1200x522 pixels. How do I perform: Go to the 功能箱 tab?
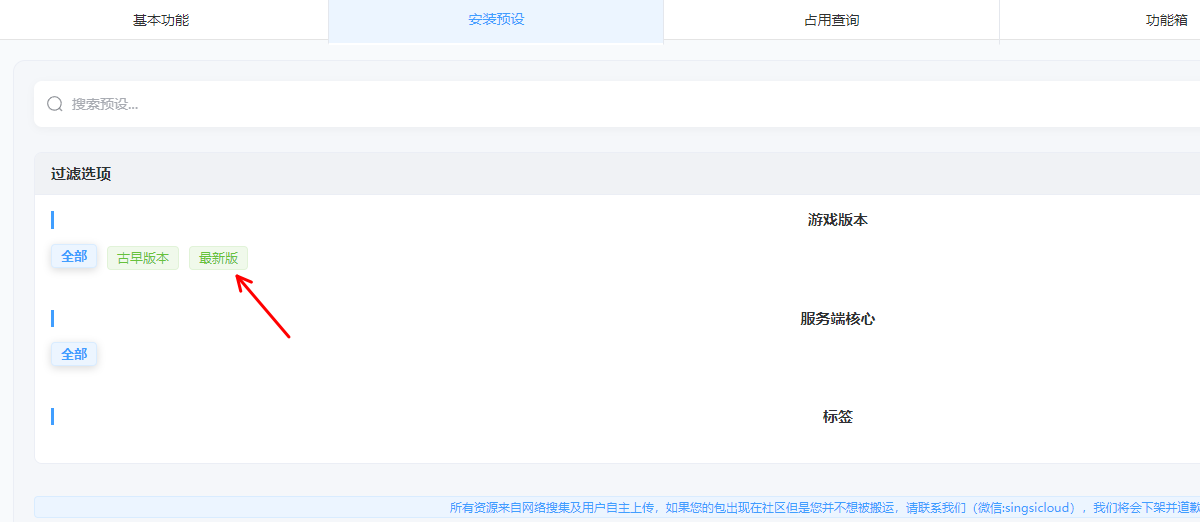(x=1166, y=20)
